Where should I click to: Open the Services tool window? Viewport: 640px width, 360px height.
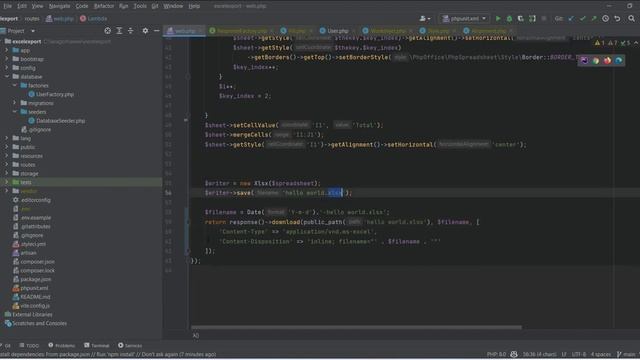click(x=130, y=346)
